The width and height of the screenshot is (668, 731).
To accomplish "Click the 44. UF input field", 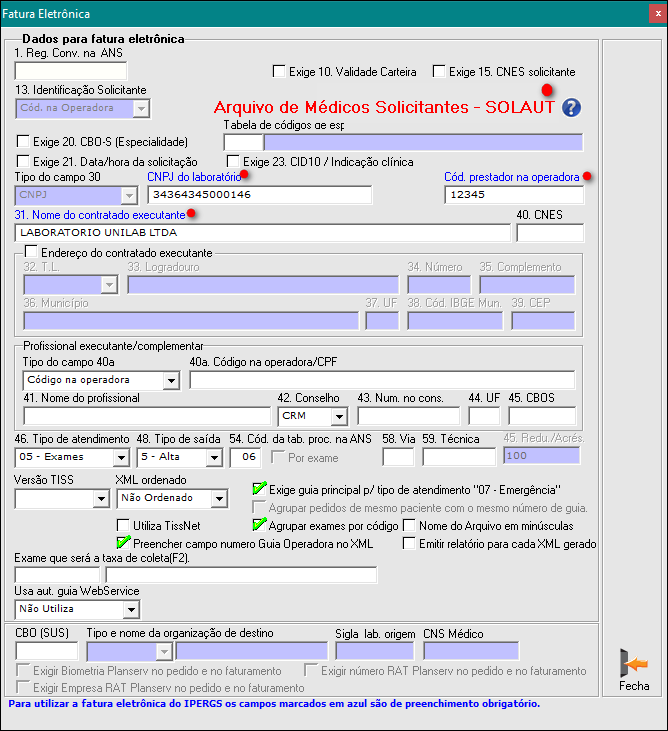I will click(x=484, y=416).
